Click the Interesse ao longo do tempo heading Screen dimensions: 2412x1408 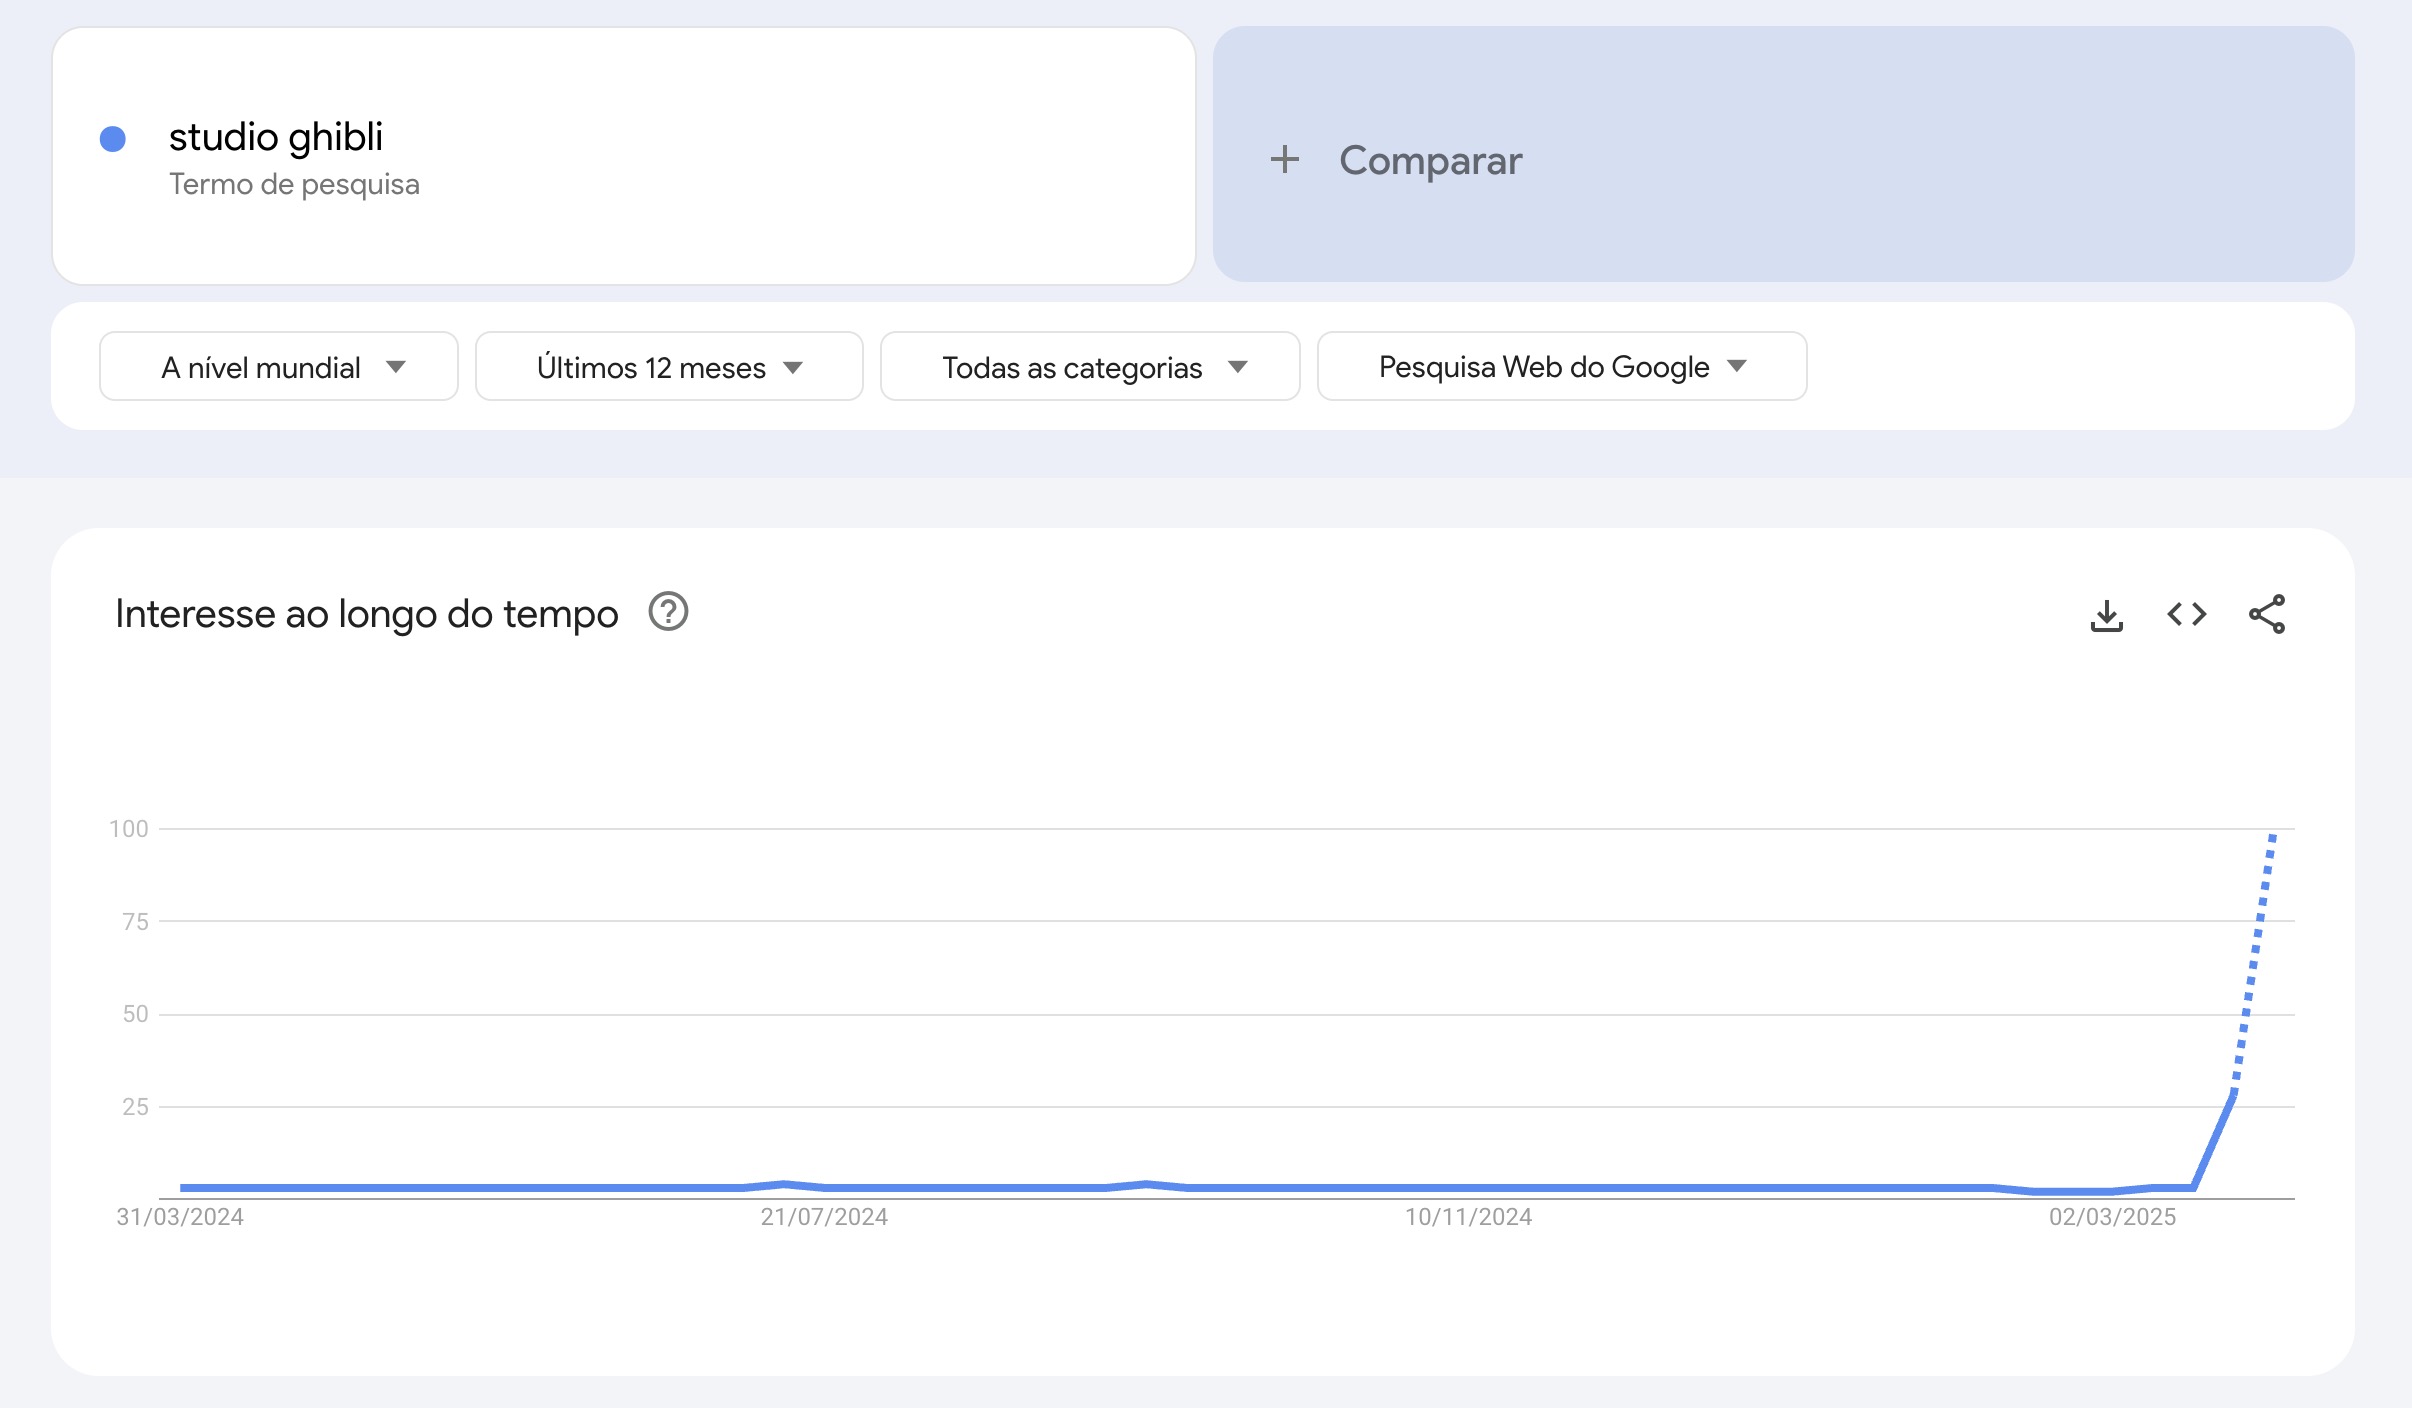[x=367, y=614]
